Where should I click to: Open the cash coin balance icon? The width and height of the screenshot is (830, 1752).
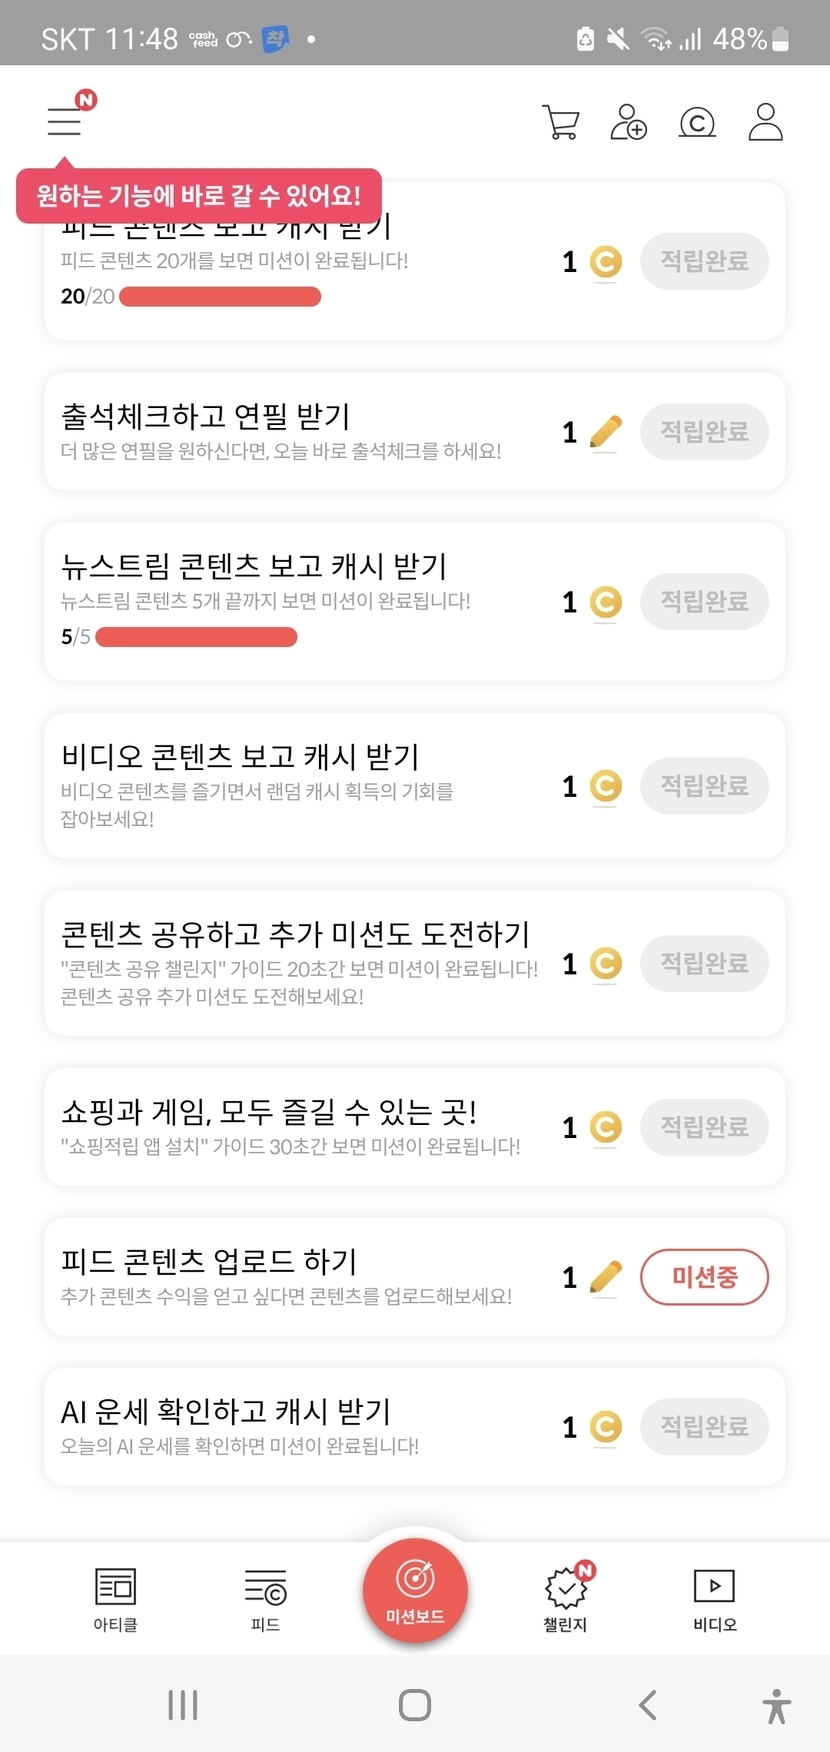697,122
